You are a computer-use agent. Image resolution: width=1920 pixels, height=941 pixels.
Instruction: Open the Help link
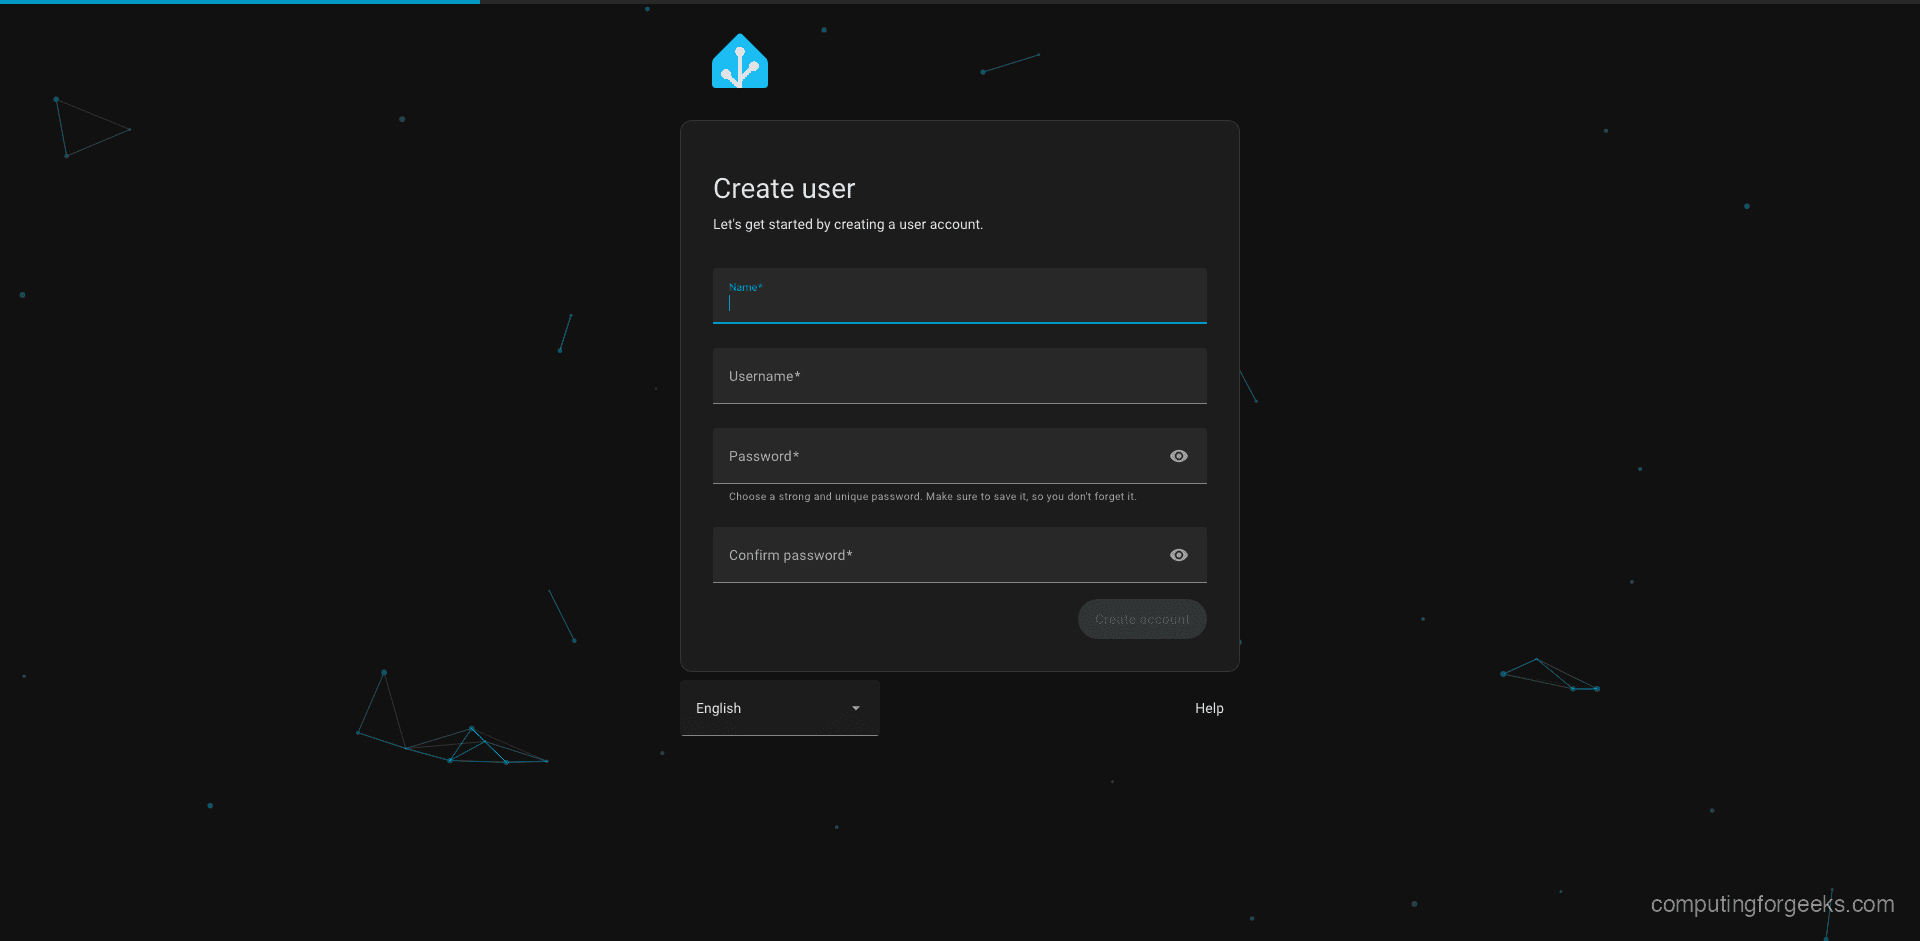(x=1208, y=708)
